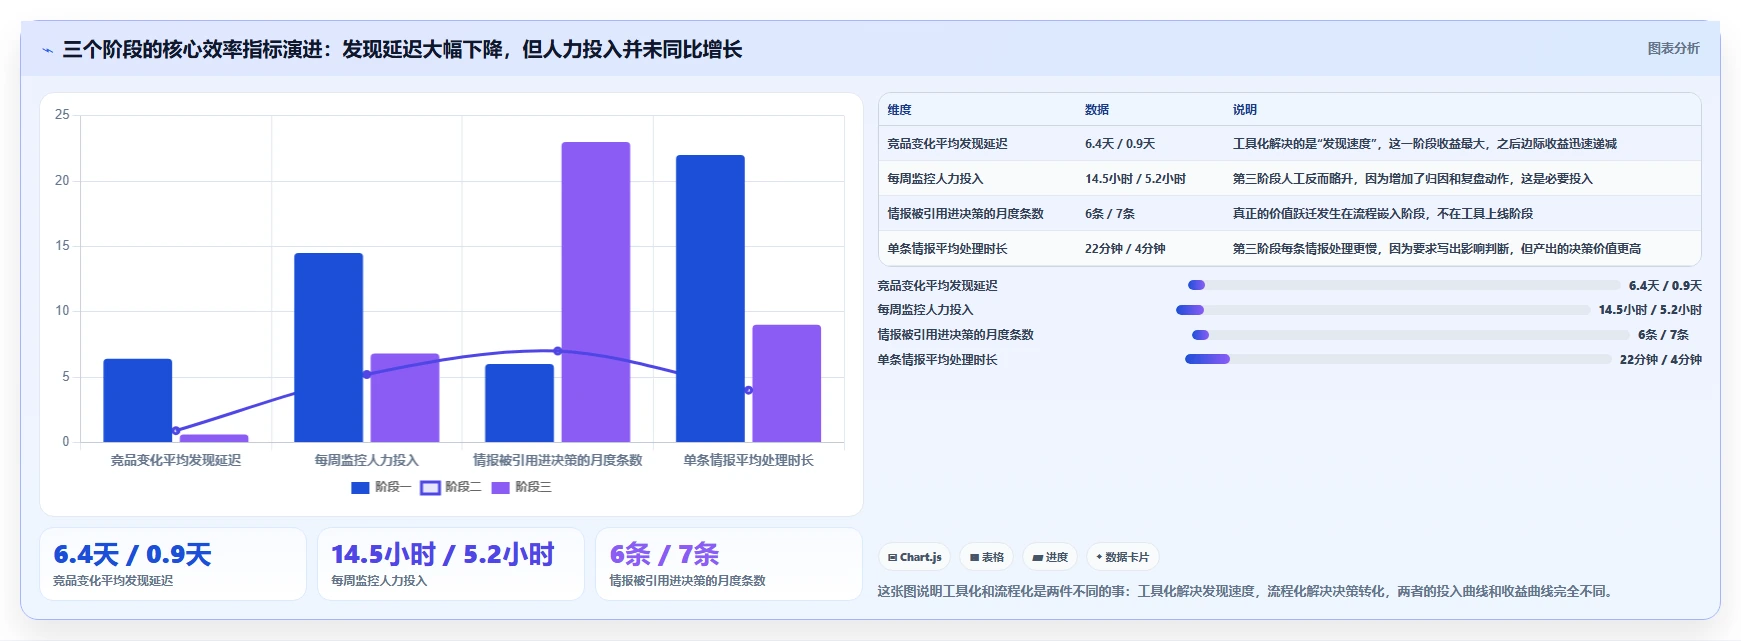This screenshot has width=1741, height=641.
Task: Click the 阶段一 bar for 情报被引用进决策的月度条数
Action: [520, 403]
